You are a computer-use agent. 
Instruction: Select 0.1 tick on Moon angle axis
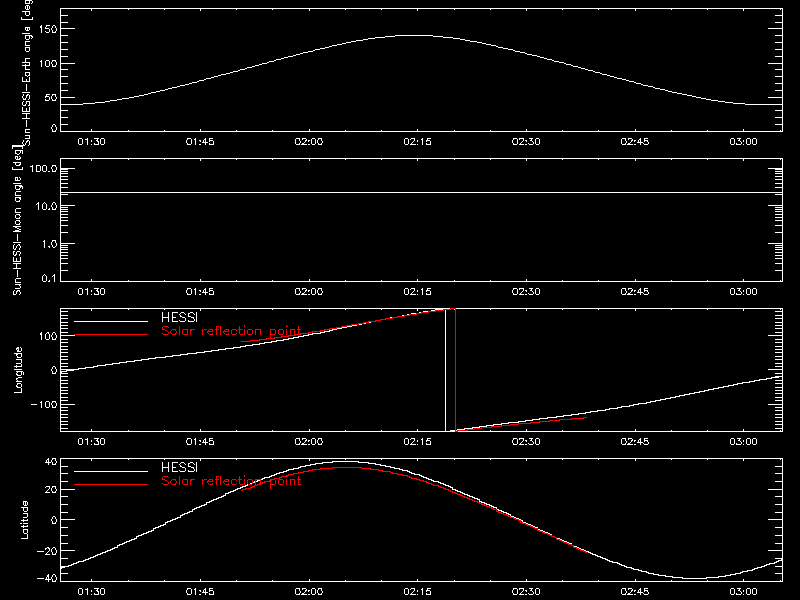(x=49, y=278)
